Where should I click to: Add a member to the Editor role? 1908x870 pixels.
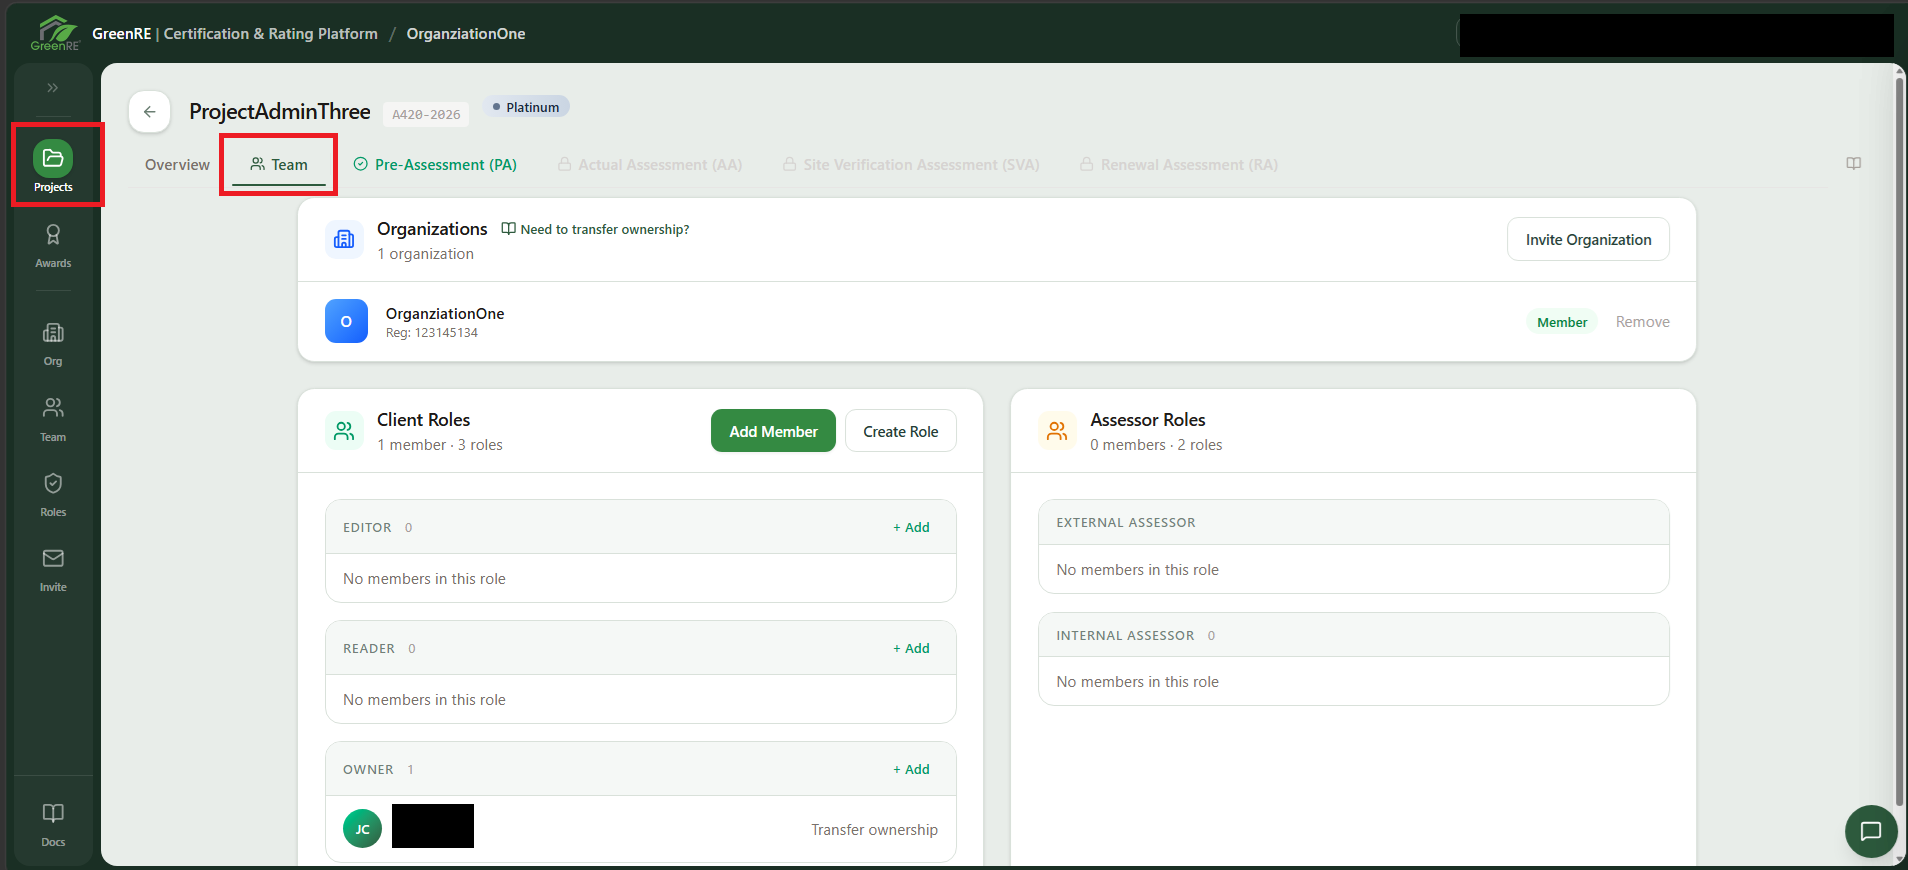click(x=911, y=527)
